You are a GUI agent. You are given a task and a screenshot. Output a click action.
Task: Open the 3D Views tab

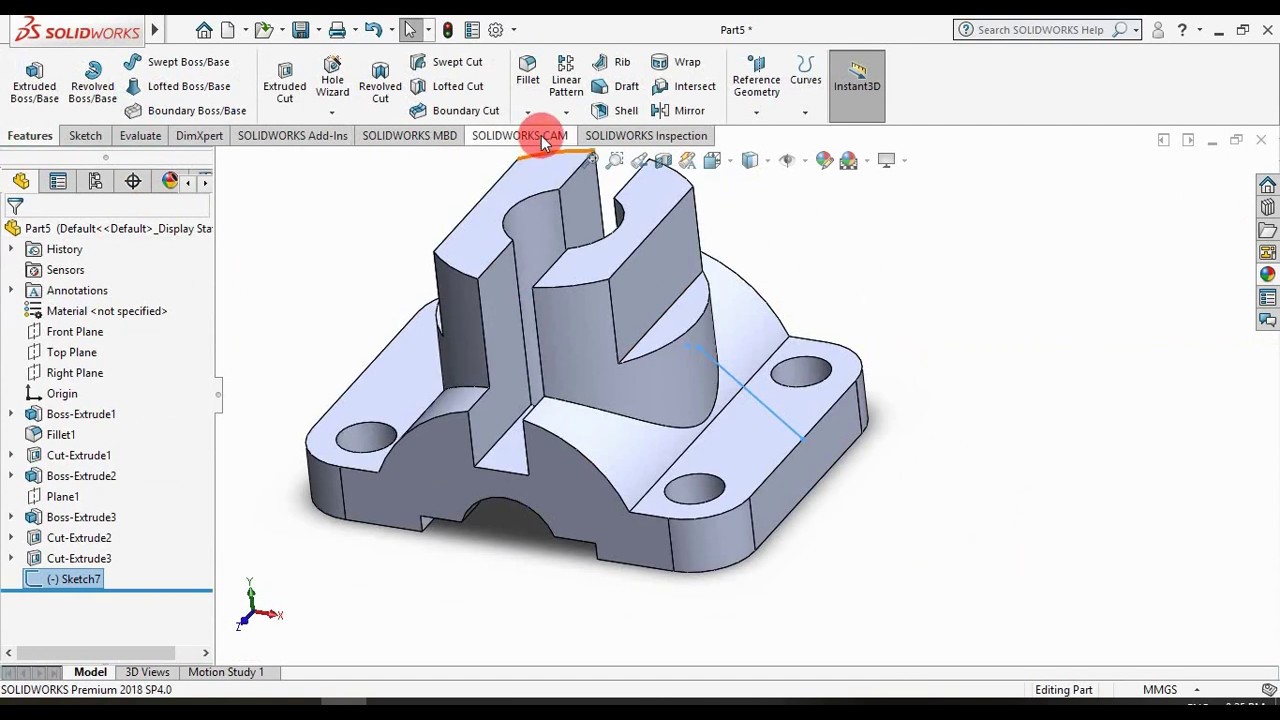pyautogui.click(x=147, y=672)
